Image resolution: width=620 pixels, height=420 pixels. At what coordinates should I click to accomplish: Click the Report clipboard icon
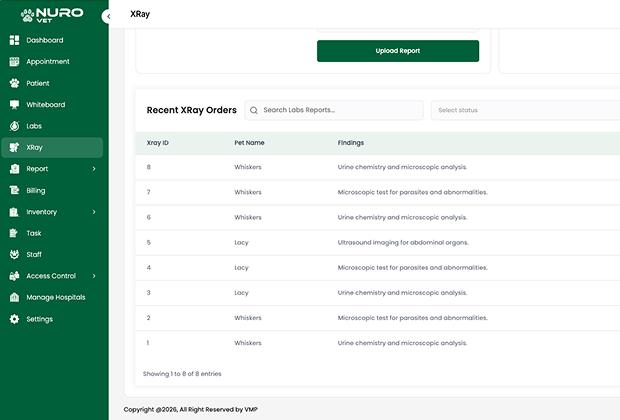pos(14,169)
